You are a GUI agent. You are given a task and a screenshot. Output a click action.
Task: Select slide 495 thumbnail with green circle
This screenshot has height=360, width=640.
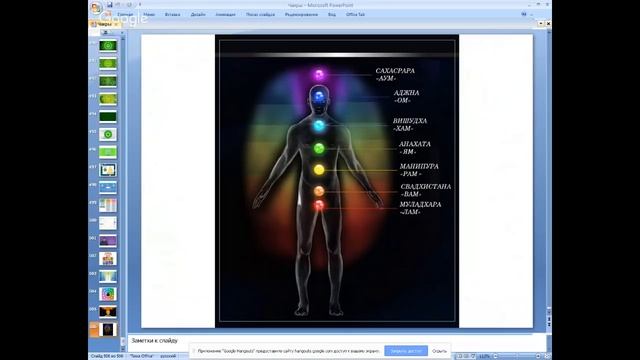tap(108, 134)
